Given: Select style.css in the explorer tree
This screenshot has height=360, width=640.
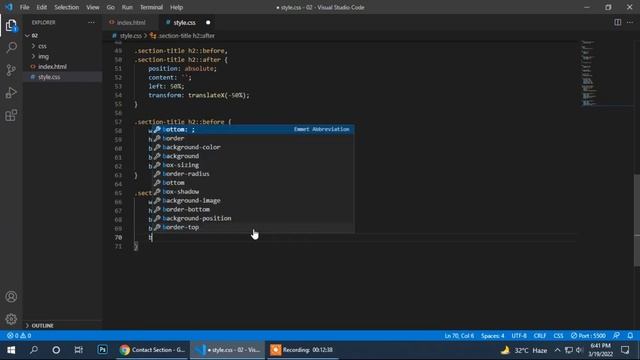Looking at the screenshot, I should (49, 77).
